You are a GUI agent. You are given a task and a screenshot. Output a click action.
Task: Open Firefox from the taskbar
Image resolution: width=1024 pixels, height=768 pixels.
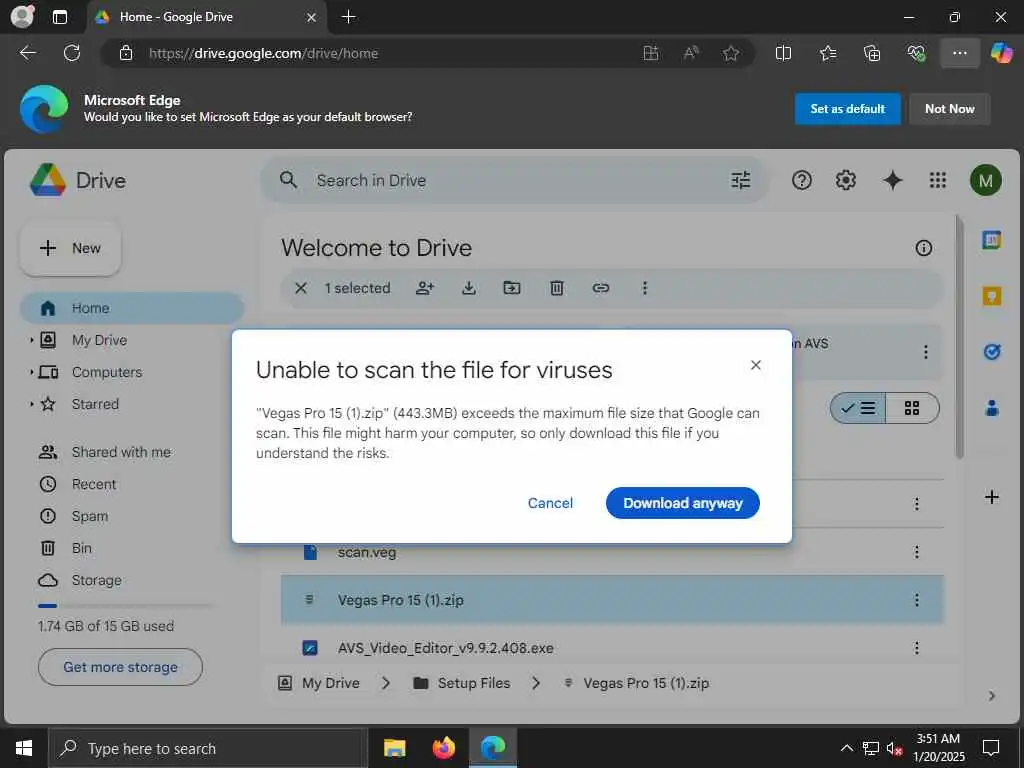click(x=443, y=747)
